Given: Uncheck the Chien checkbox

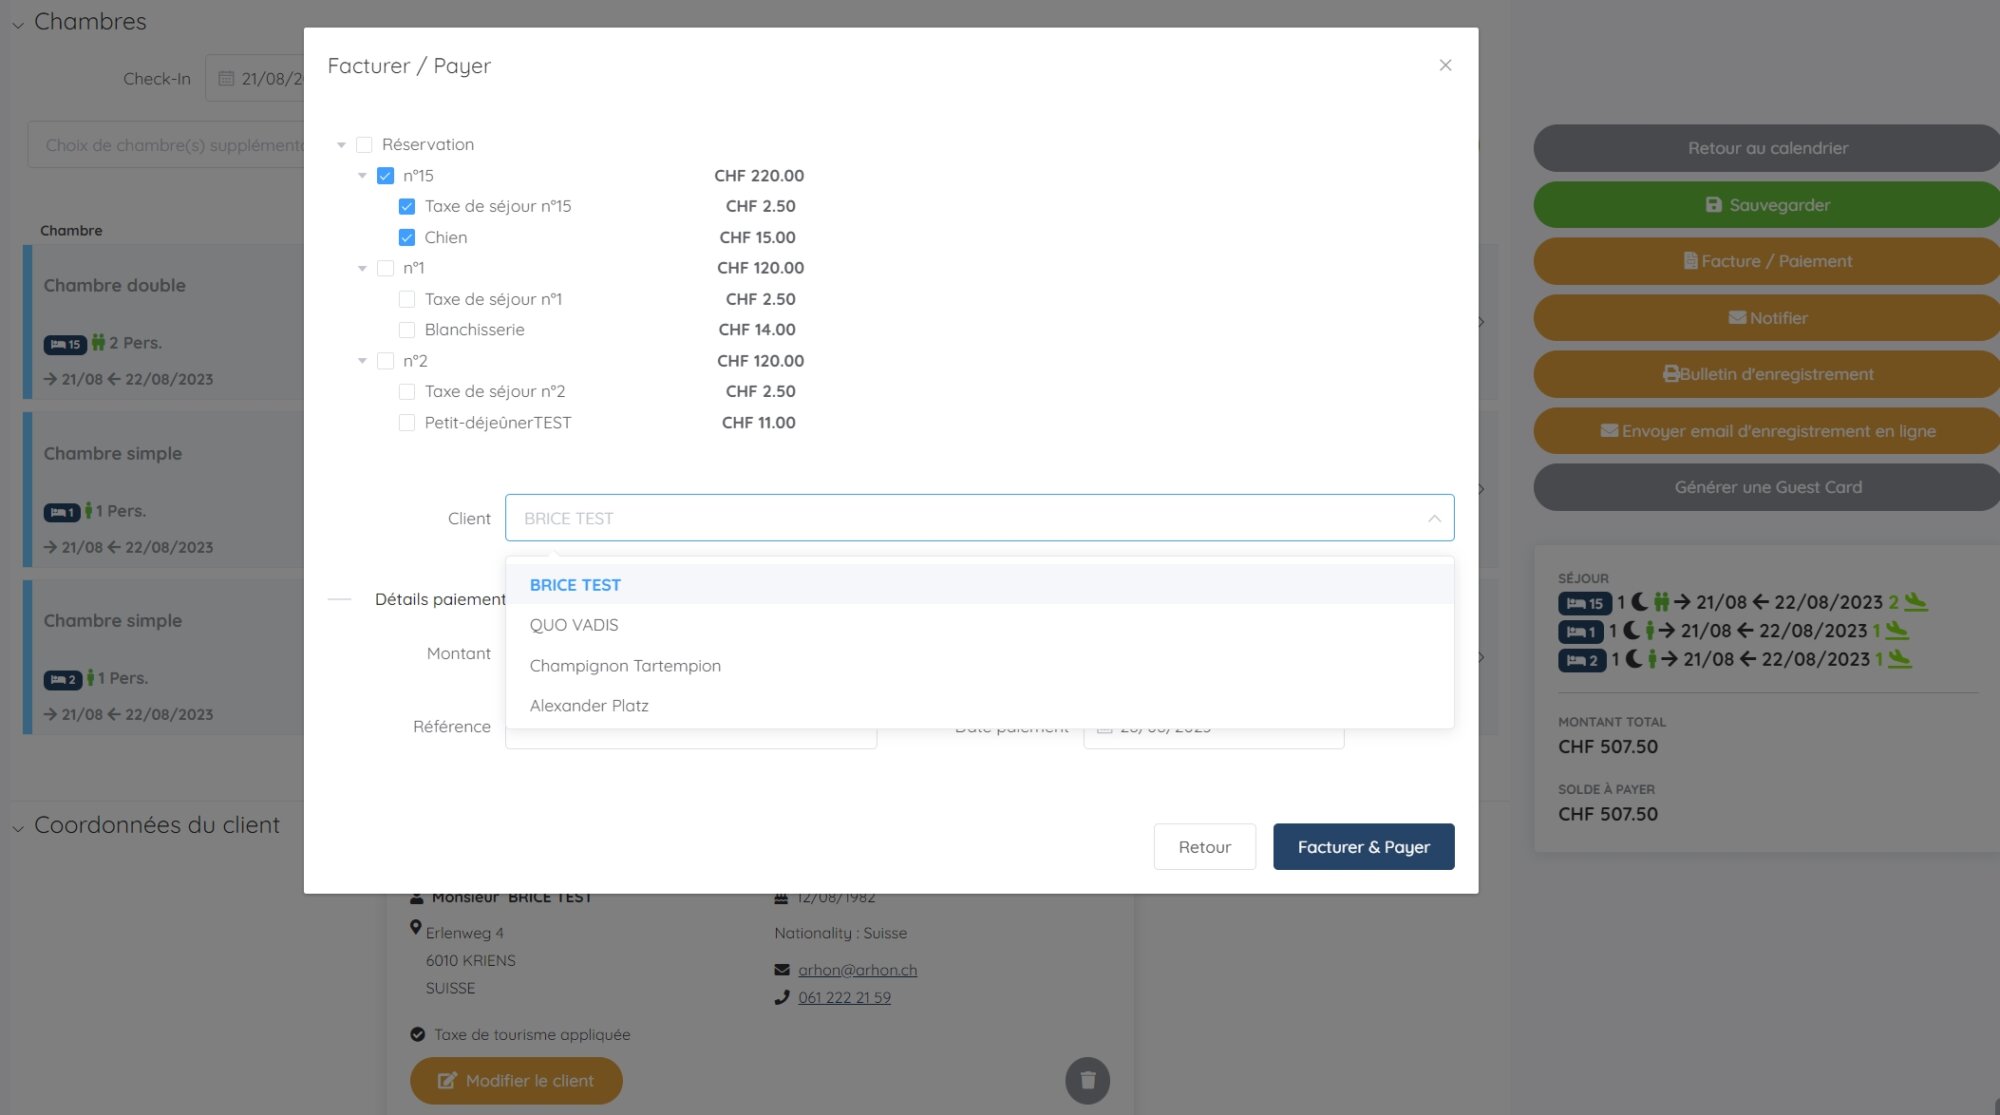Looking at the screenshot, I should 406,237.
